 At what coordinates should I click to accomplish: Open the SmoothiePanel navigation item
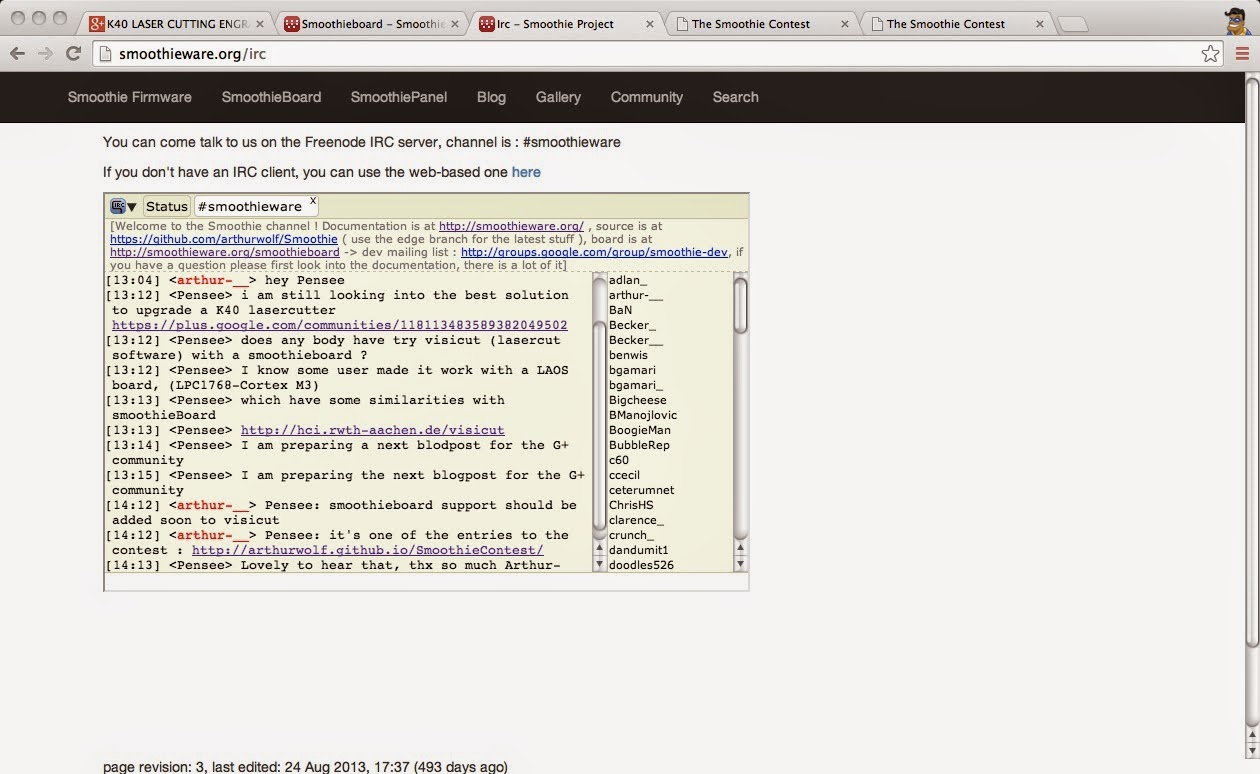(398, 97)
